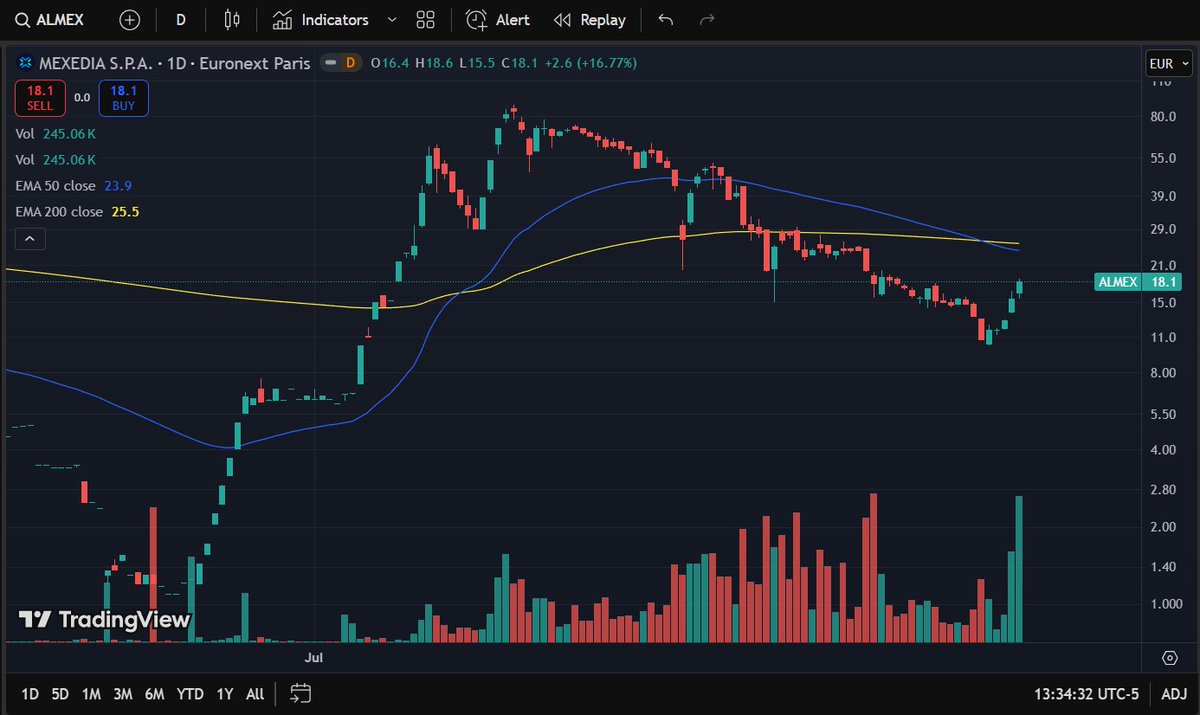Open timezone menu at 13:34:32 UTC-5
The image size is (1200, 715).
point(1086,693)
